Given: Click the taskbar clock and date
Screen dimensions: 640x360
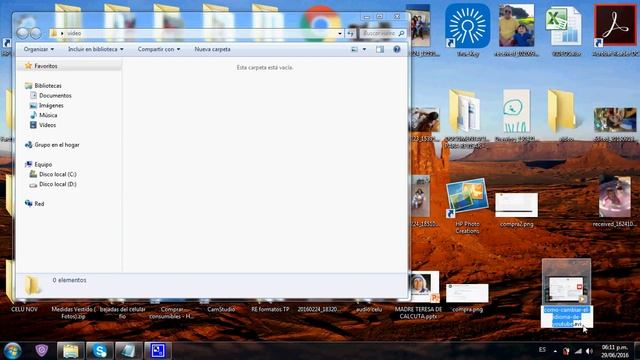Looking at the screenshot, I should click(x=614, y=351).
